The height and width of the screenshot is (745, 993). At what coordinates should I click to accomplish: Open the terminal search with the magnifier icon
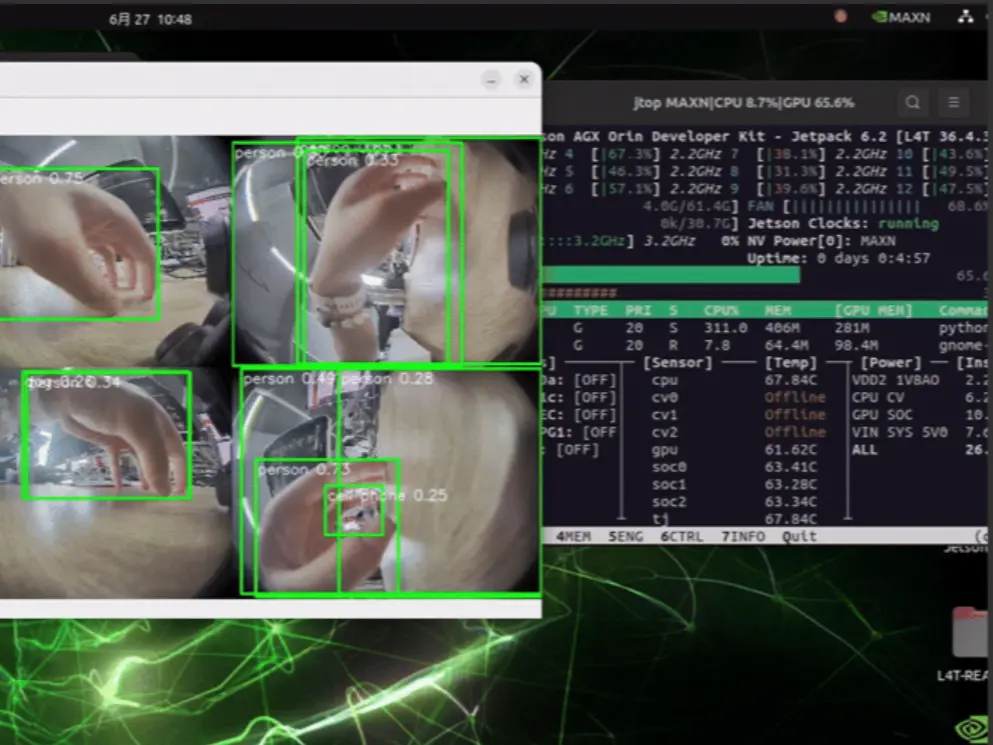912,103
